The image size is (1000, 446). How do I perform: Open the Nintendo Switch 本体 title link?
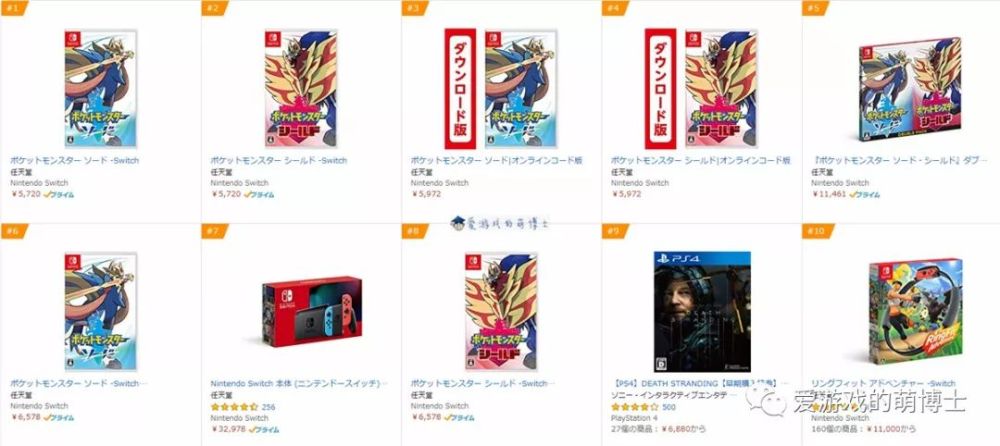point(299,383)
